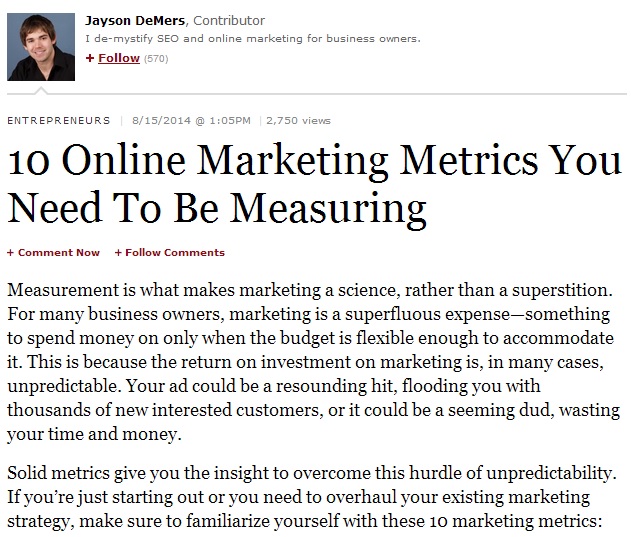Open the Jayson DeMers author name link
Image resolution: width=631 pixels, height=537 pixels.
point(135,21)
